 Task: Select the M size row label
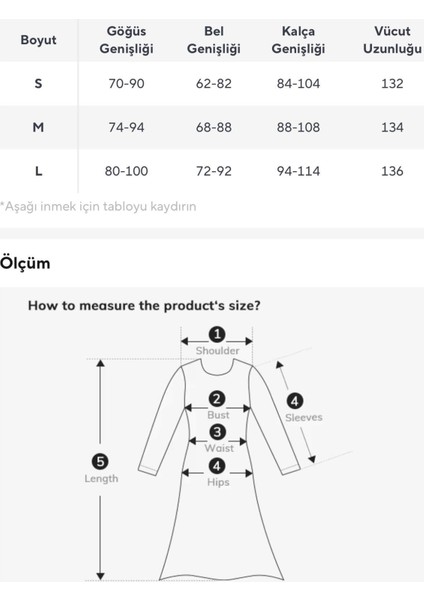tap(38, 127)
